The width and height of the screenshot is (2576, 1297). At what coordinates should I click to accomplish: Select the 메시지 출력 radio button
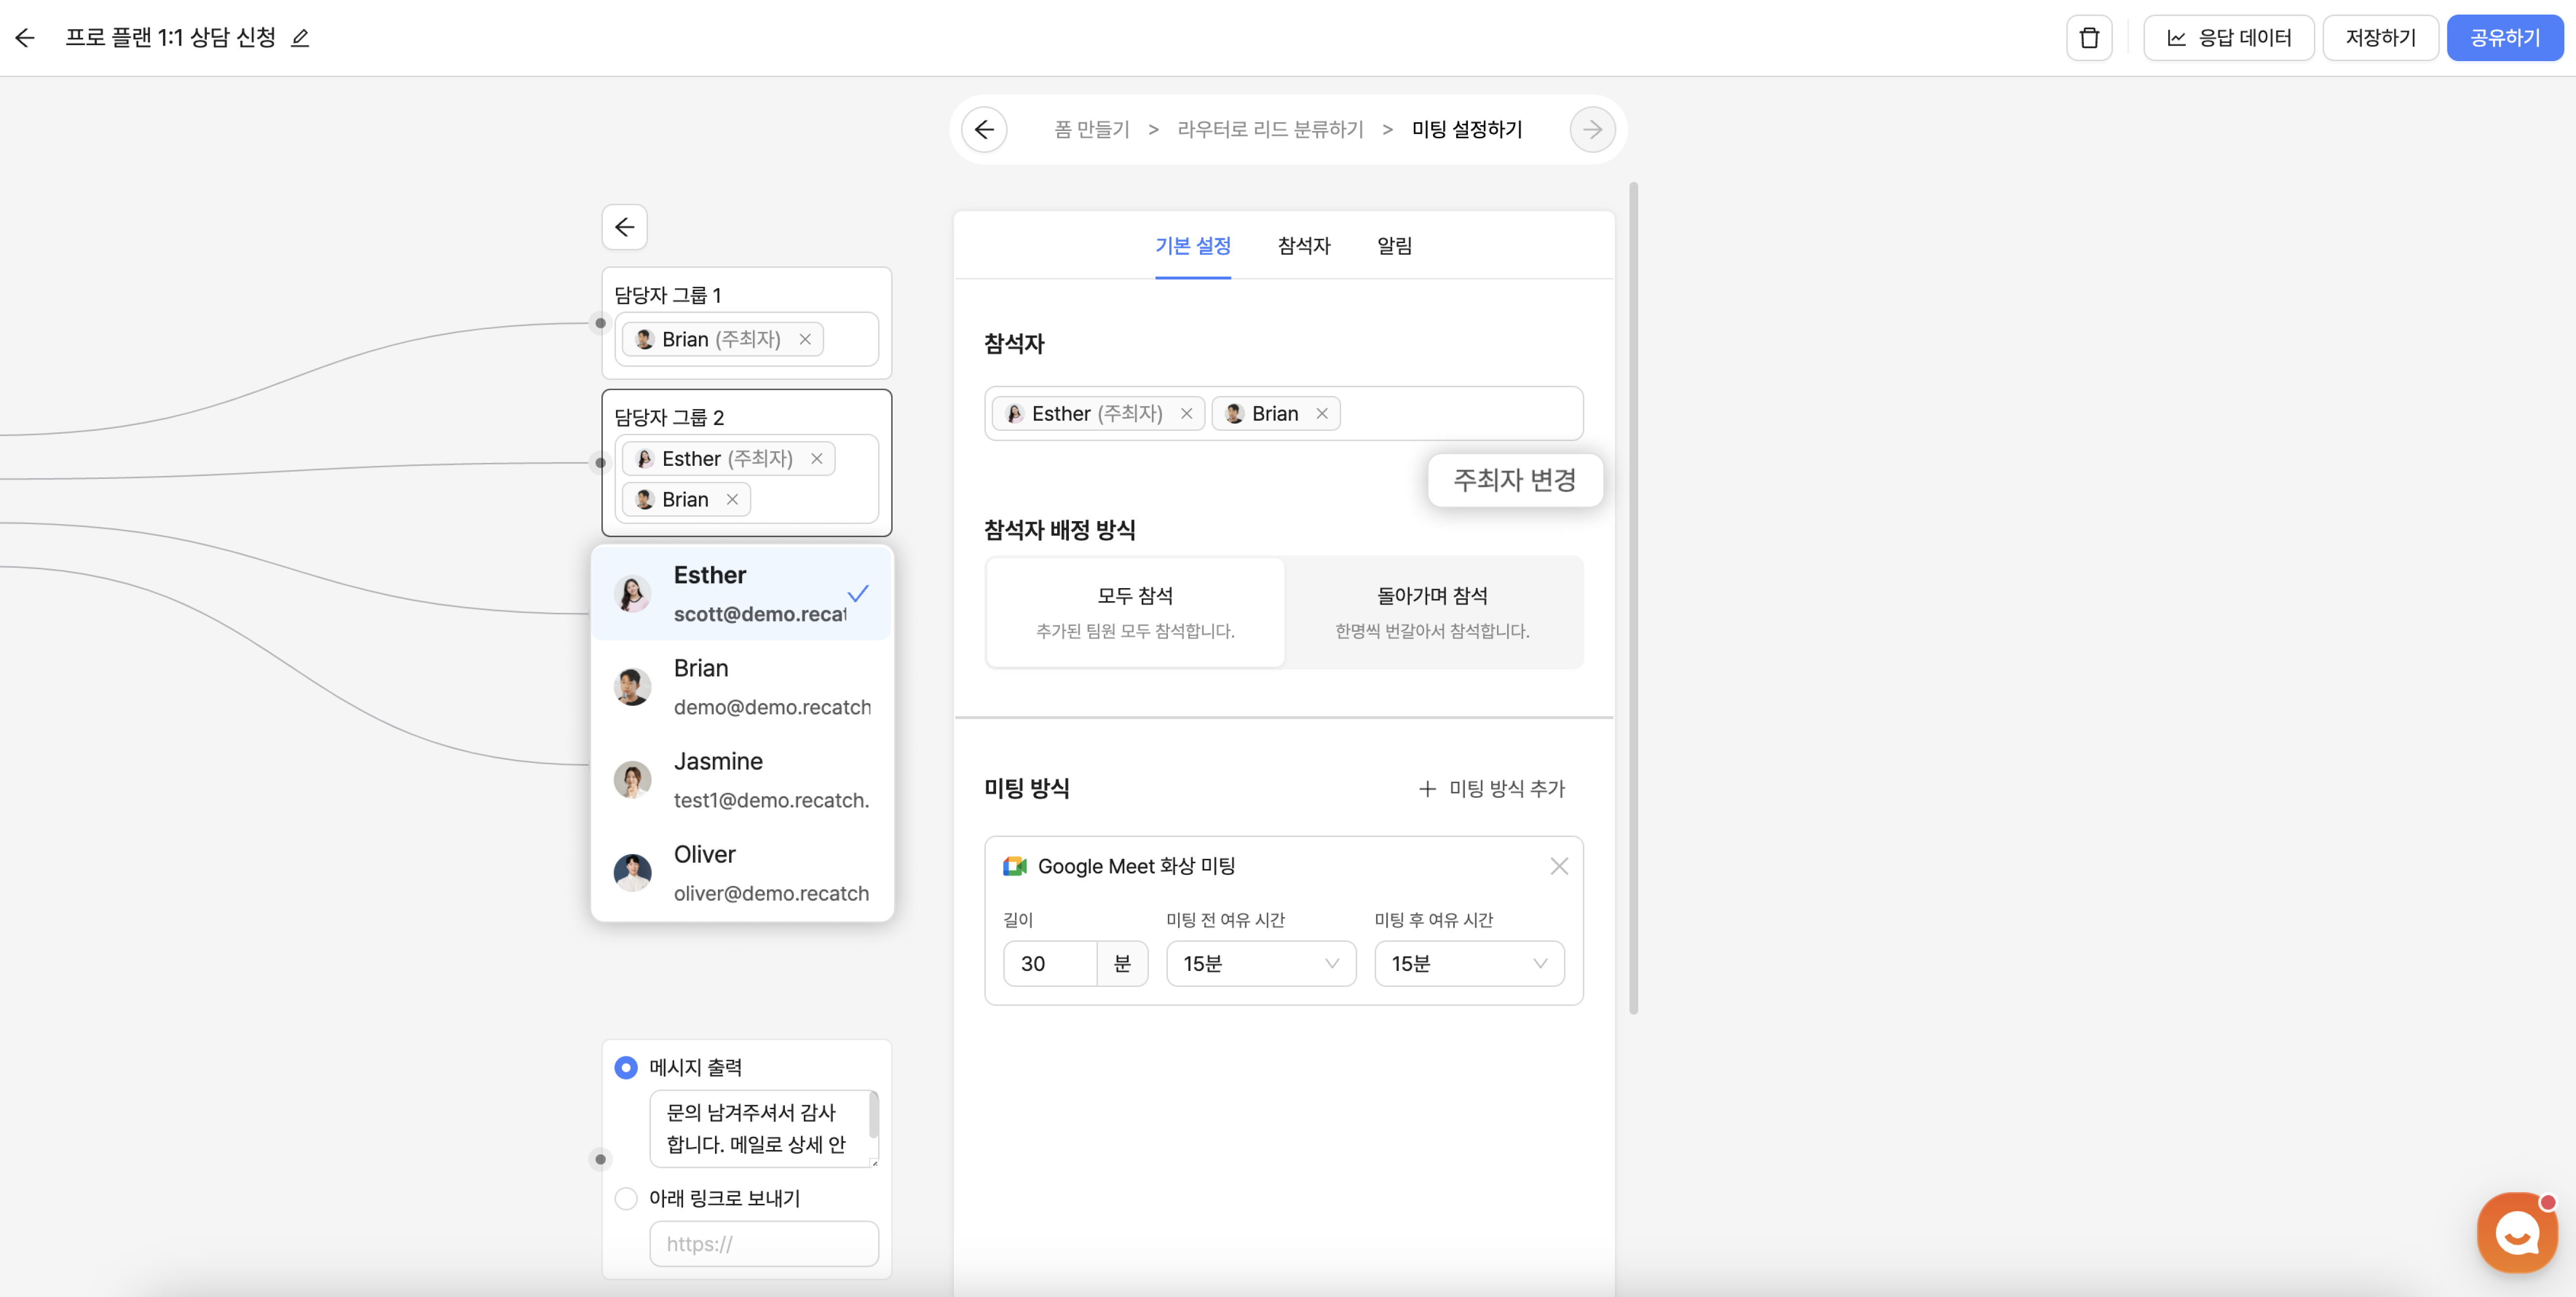(x=626, y=1067)
